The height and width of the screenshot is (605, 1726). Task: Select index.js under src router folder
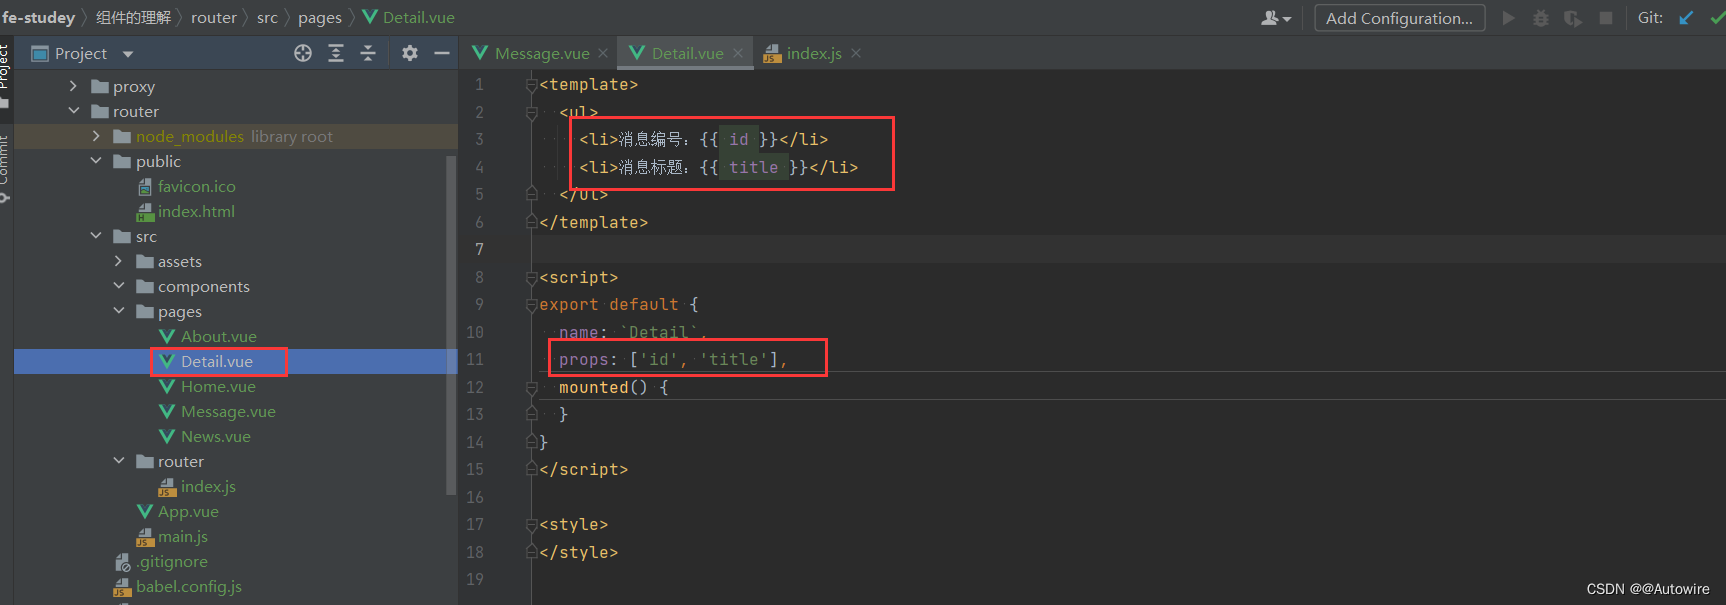pyautogui.click(x=208, y=486)
